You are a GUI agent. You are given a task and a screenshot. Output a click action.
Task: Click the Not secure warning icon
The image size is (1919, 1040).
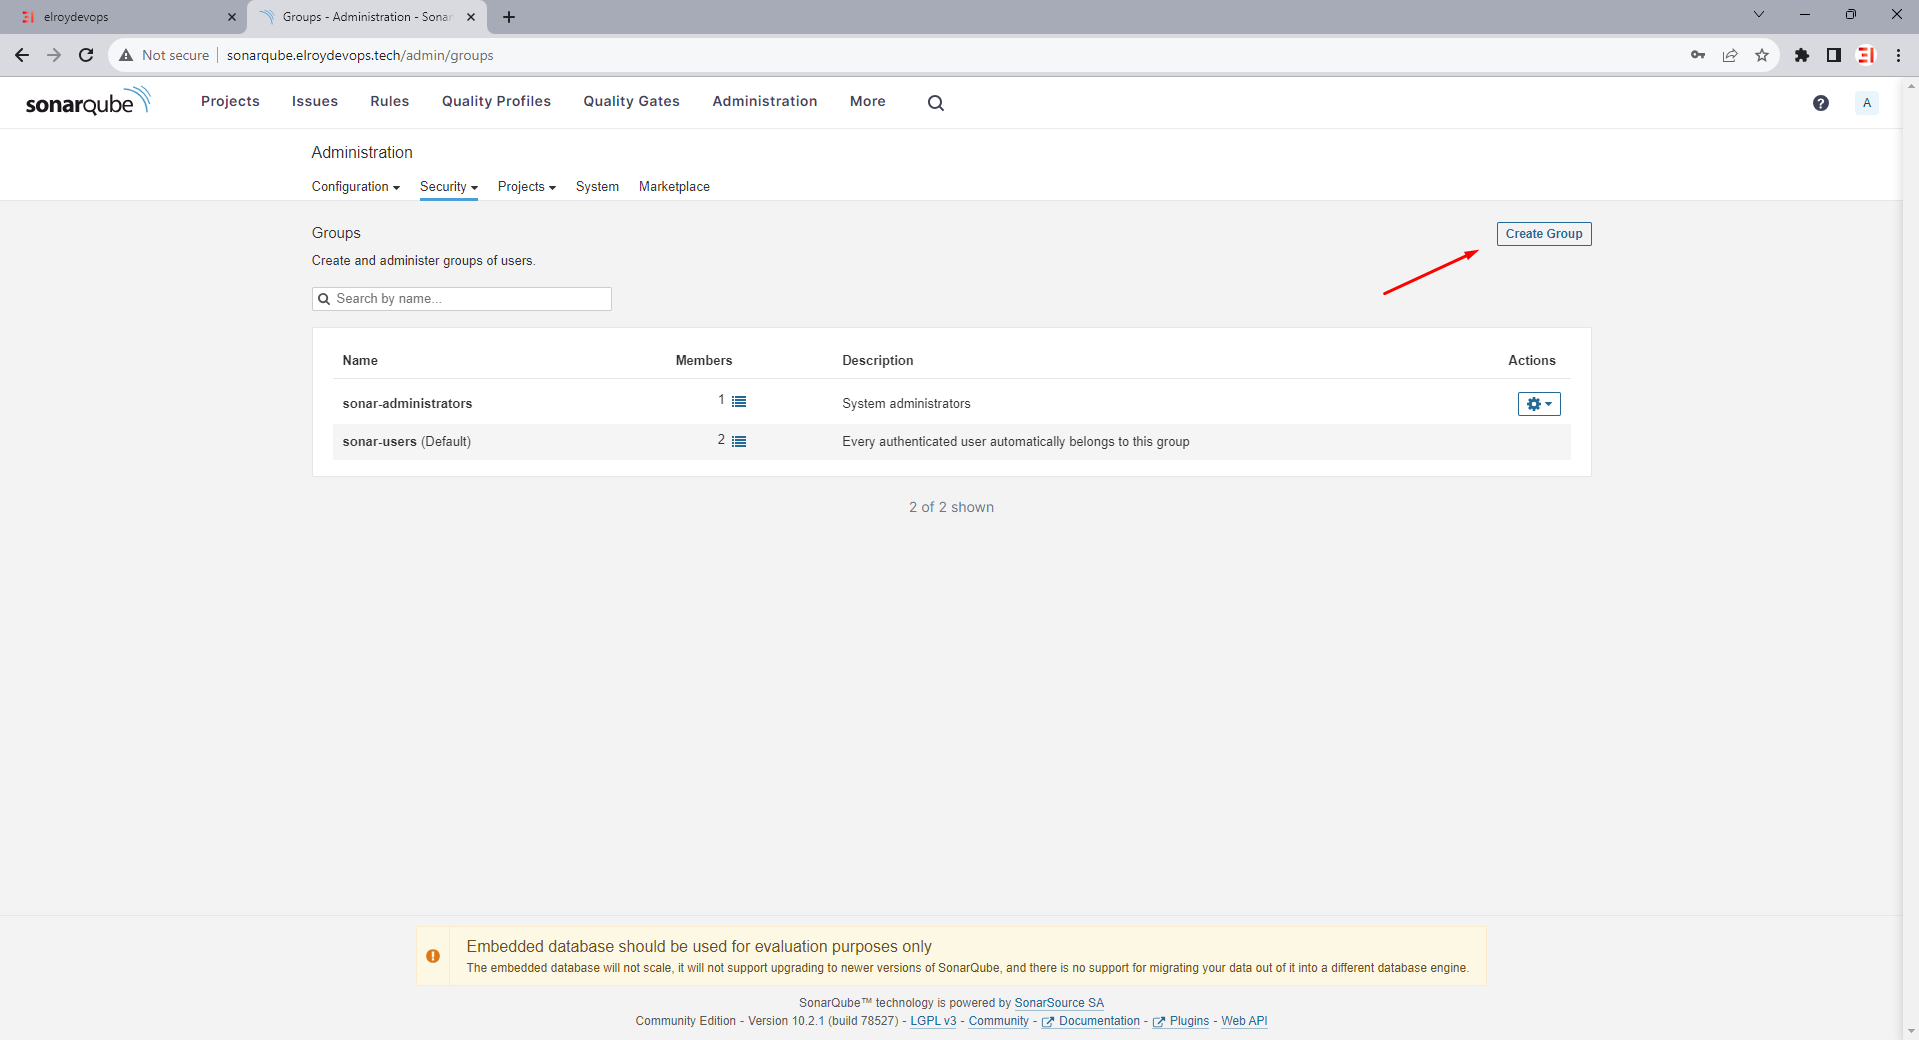coord(126,55)
